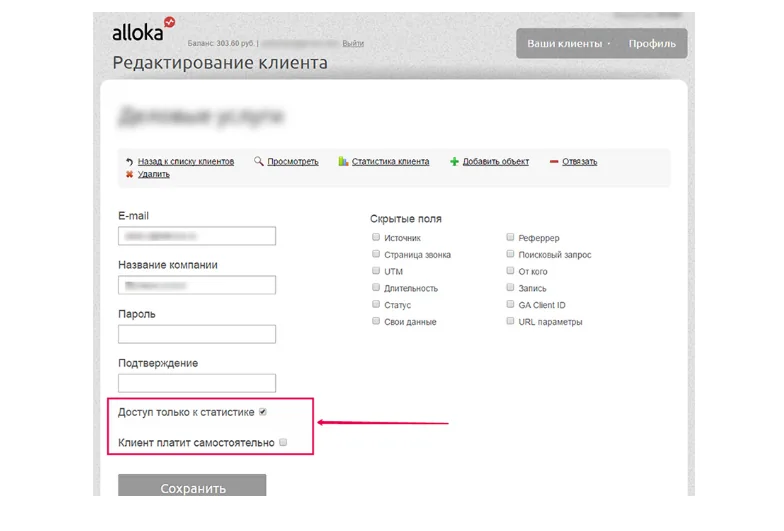The height and width of the screenshot is (531, 784).
Task: Click the bar chart icon for Статистика клиента
Action: (343, 161)
